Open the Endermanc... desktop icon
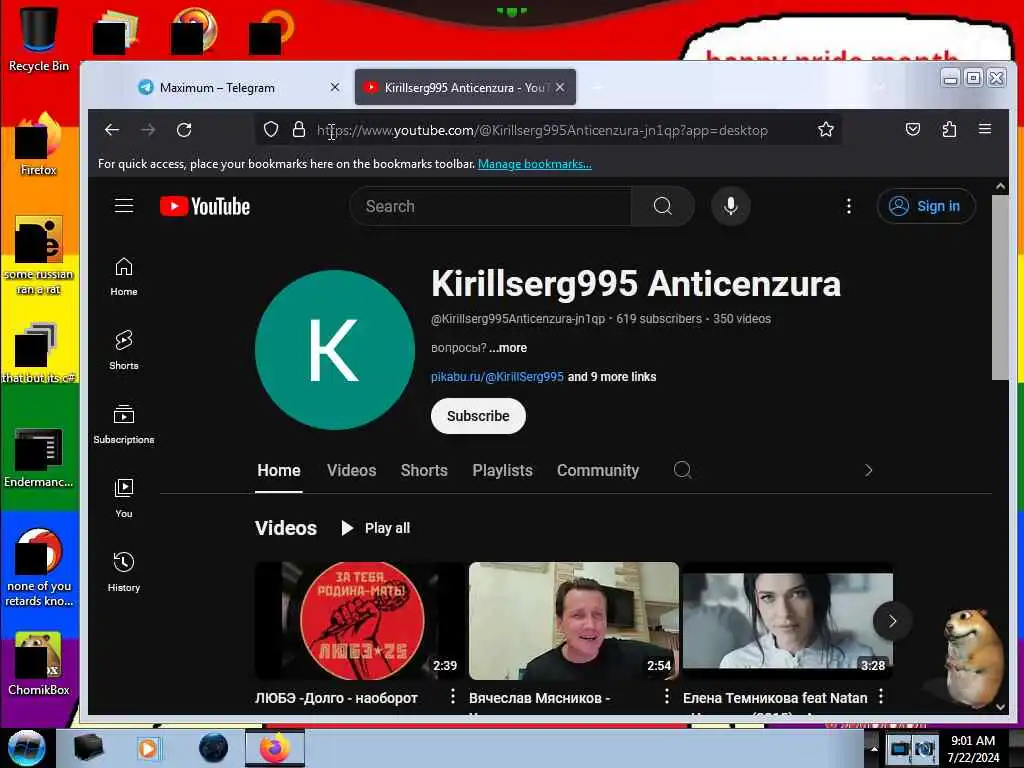The height and width of the screenshot is (768, 1024). [x=39, y=457]
